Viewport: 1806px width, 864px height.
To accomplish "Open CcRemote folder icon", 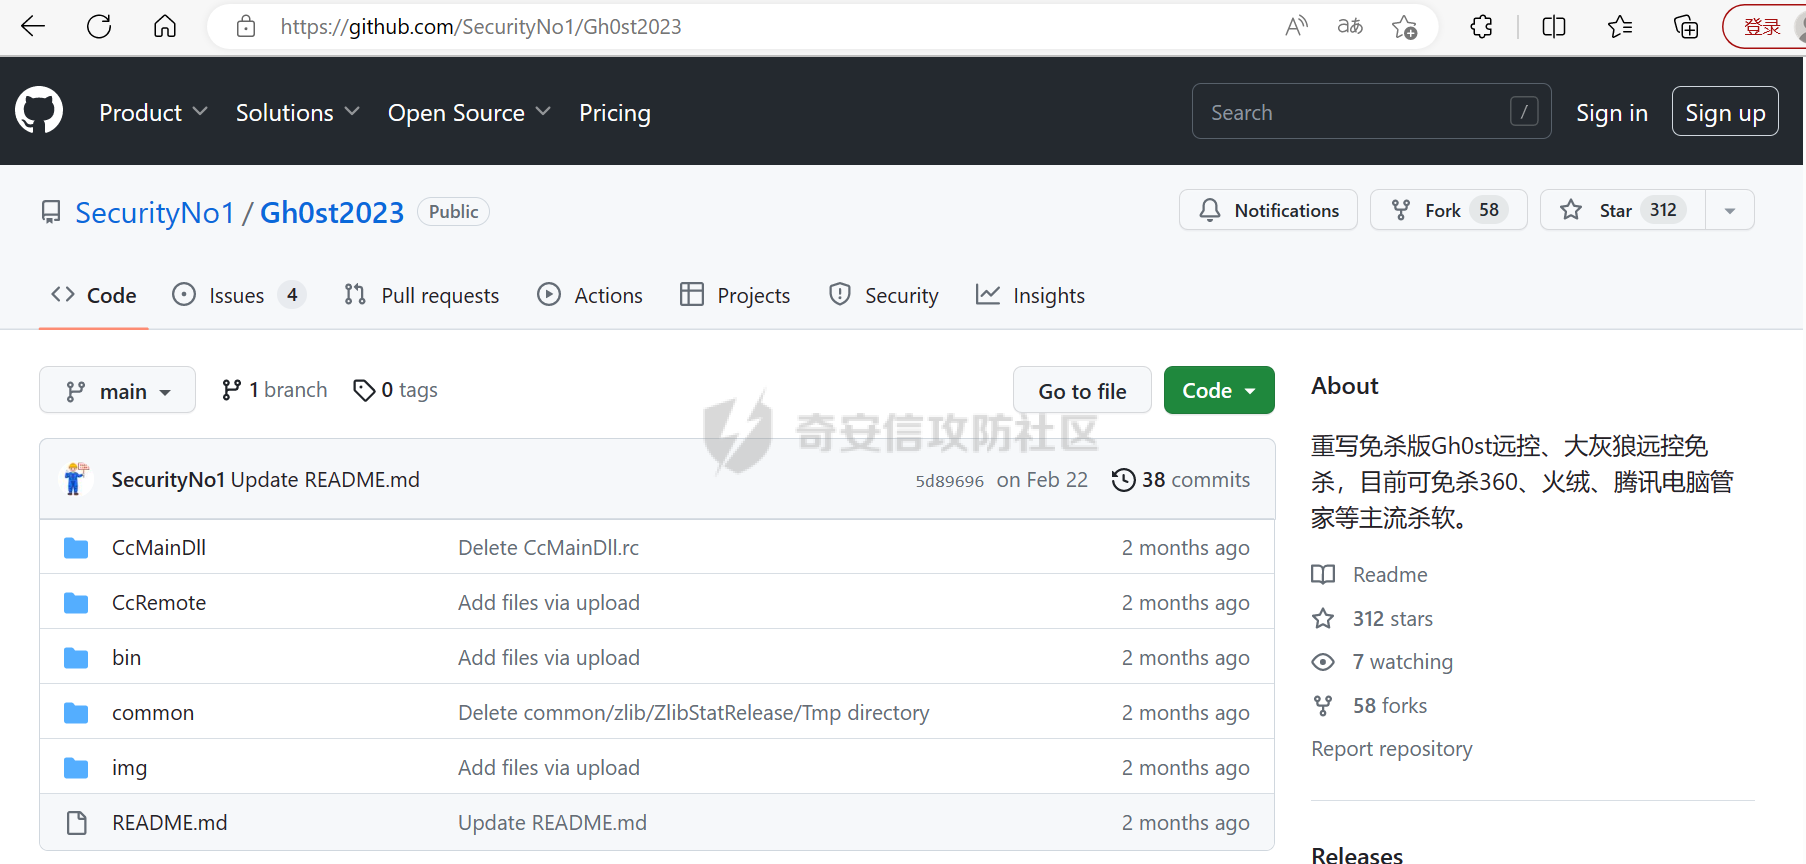I will pos(76,603).
